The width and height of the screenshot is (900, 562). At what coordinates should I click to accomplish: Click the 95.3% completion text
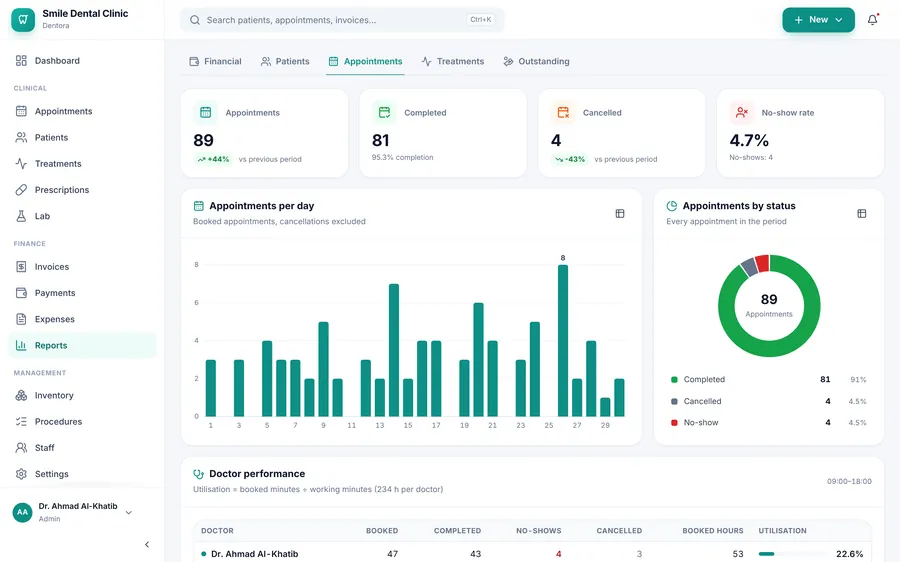click(x=402, y=157)
